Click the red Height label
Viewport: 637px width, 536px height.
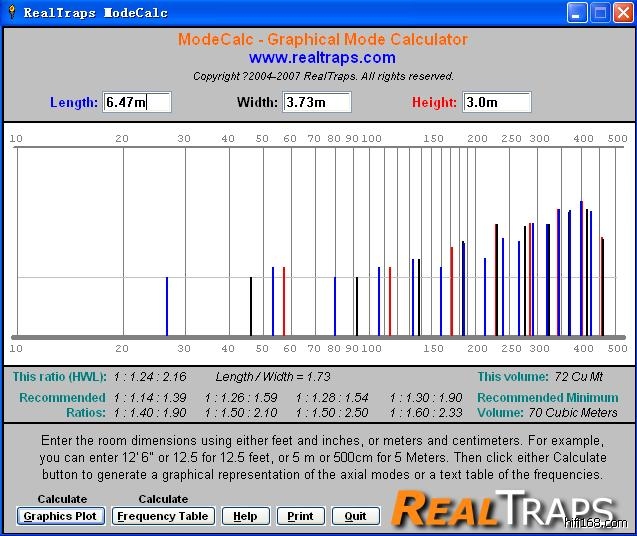pyautogui.click(x=434, y=102)
